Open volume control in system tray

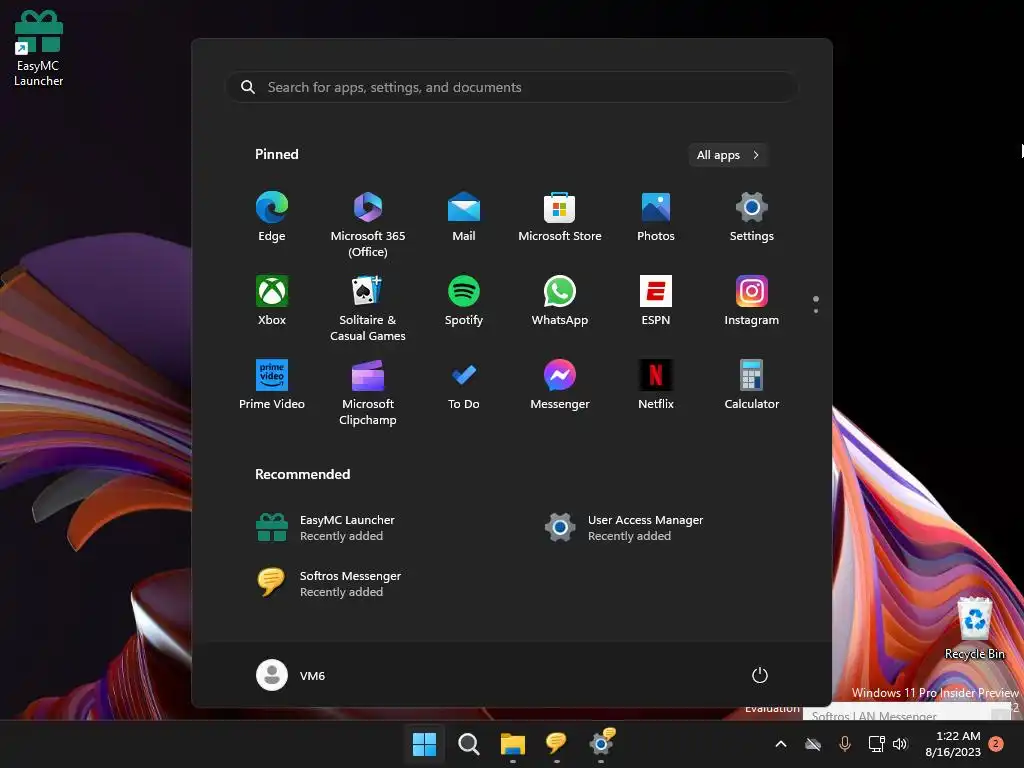click(x=900, y=744)
